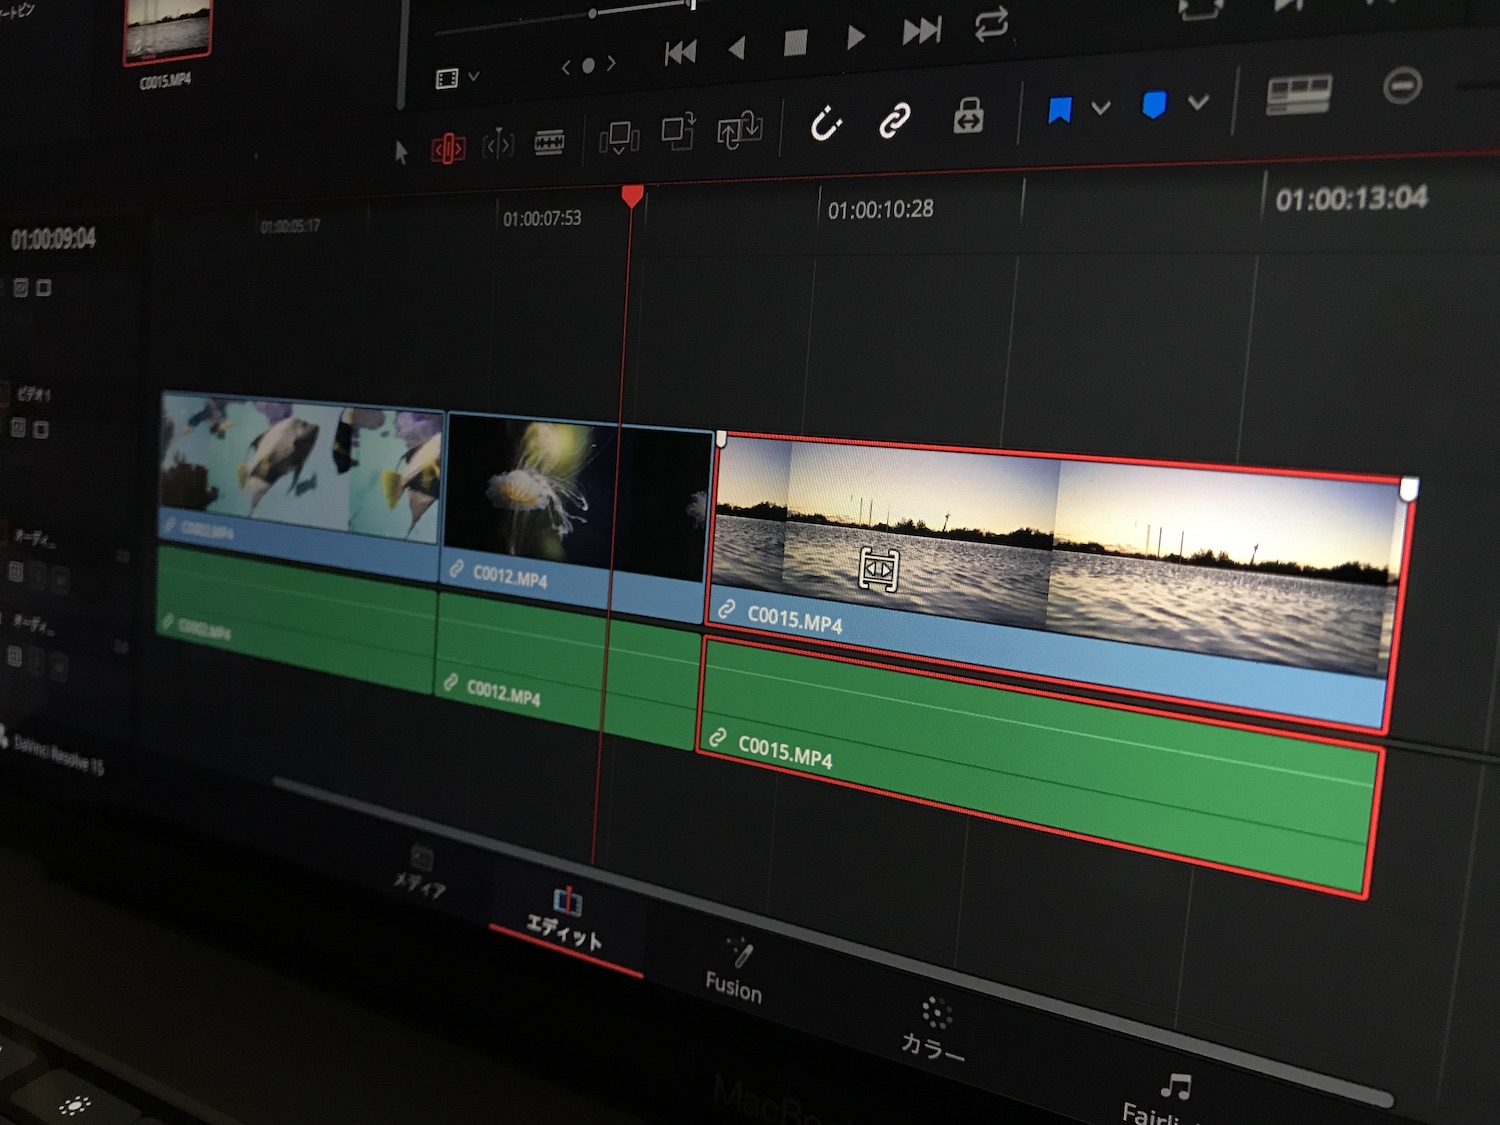Screen dimensions: 1500x1125
Task: Click the 01:00:09:04 timecode display
Action: [54, 239]
